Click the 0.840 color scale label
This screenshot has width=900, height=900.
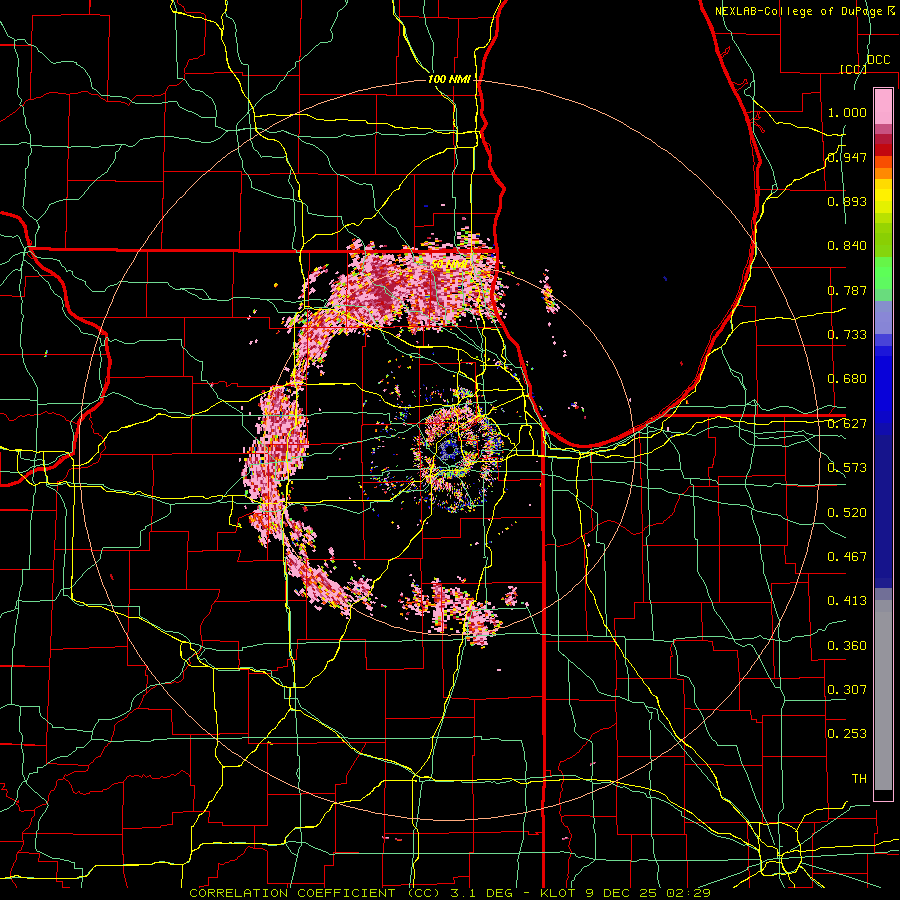coord(847,246)
